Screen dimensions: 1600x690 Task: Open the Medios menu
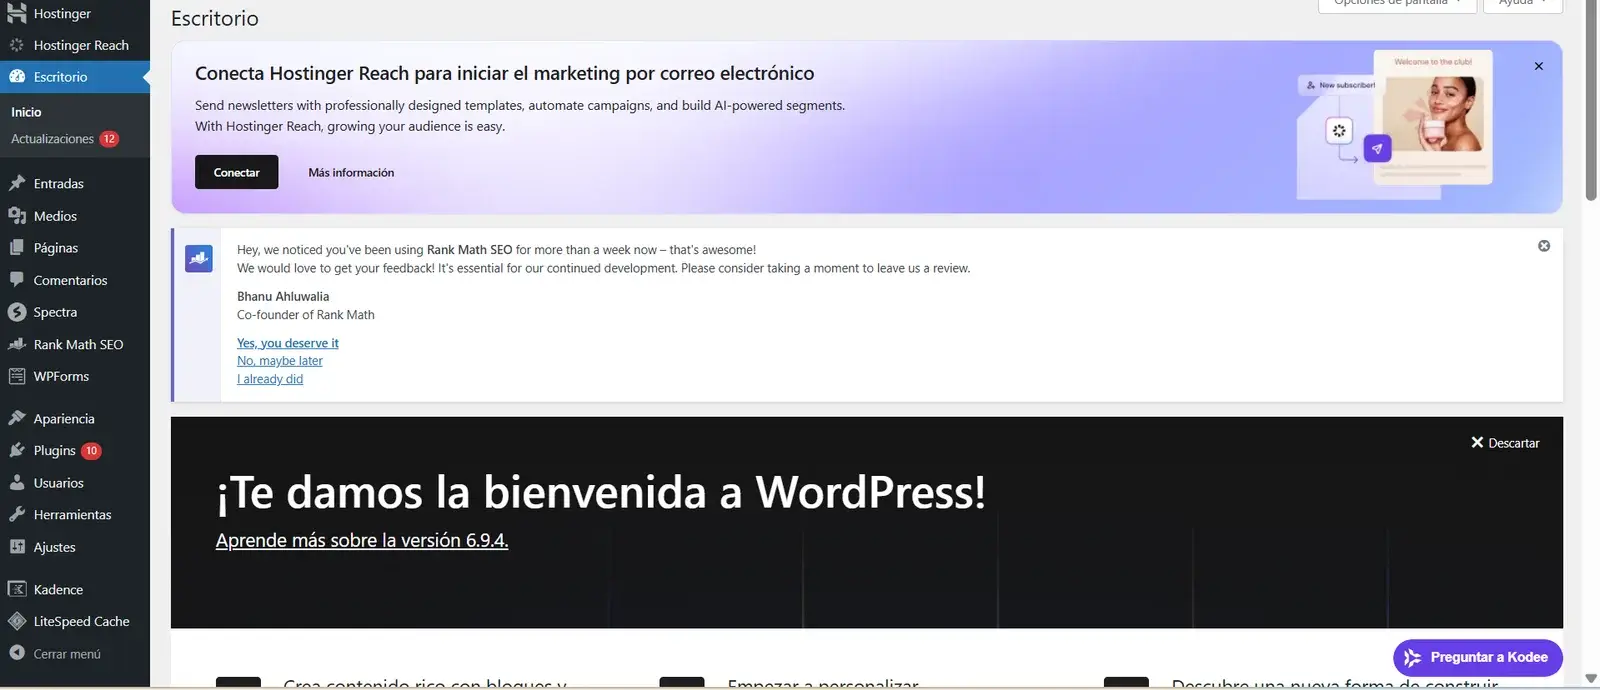click(75, 215)
